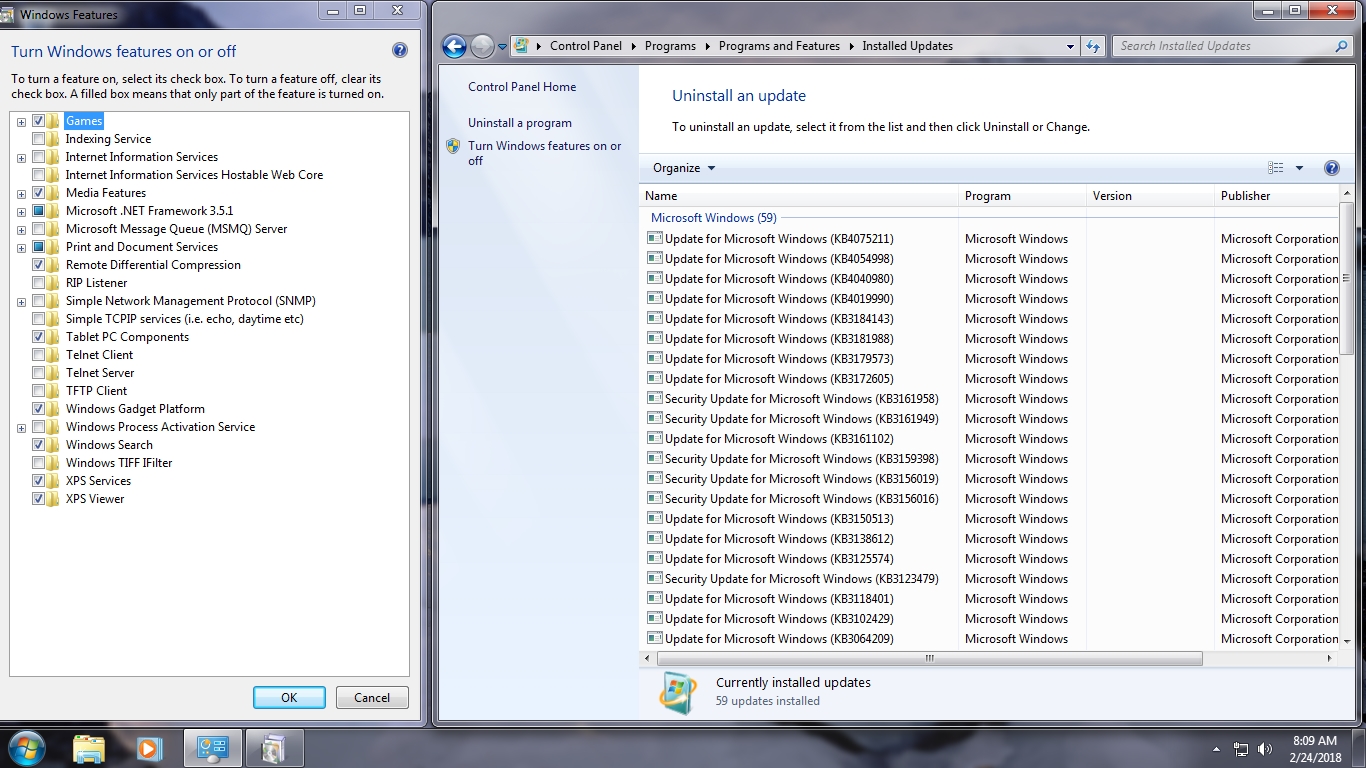Cancel the Windows Features dialog
Screen dimensions: 1366x768
point(372,698)
